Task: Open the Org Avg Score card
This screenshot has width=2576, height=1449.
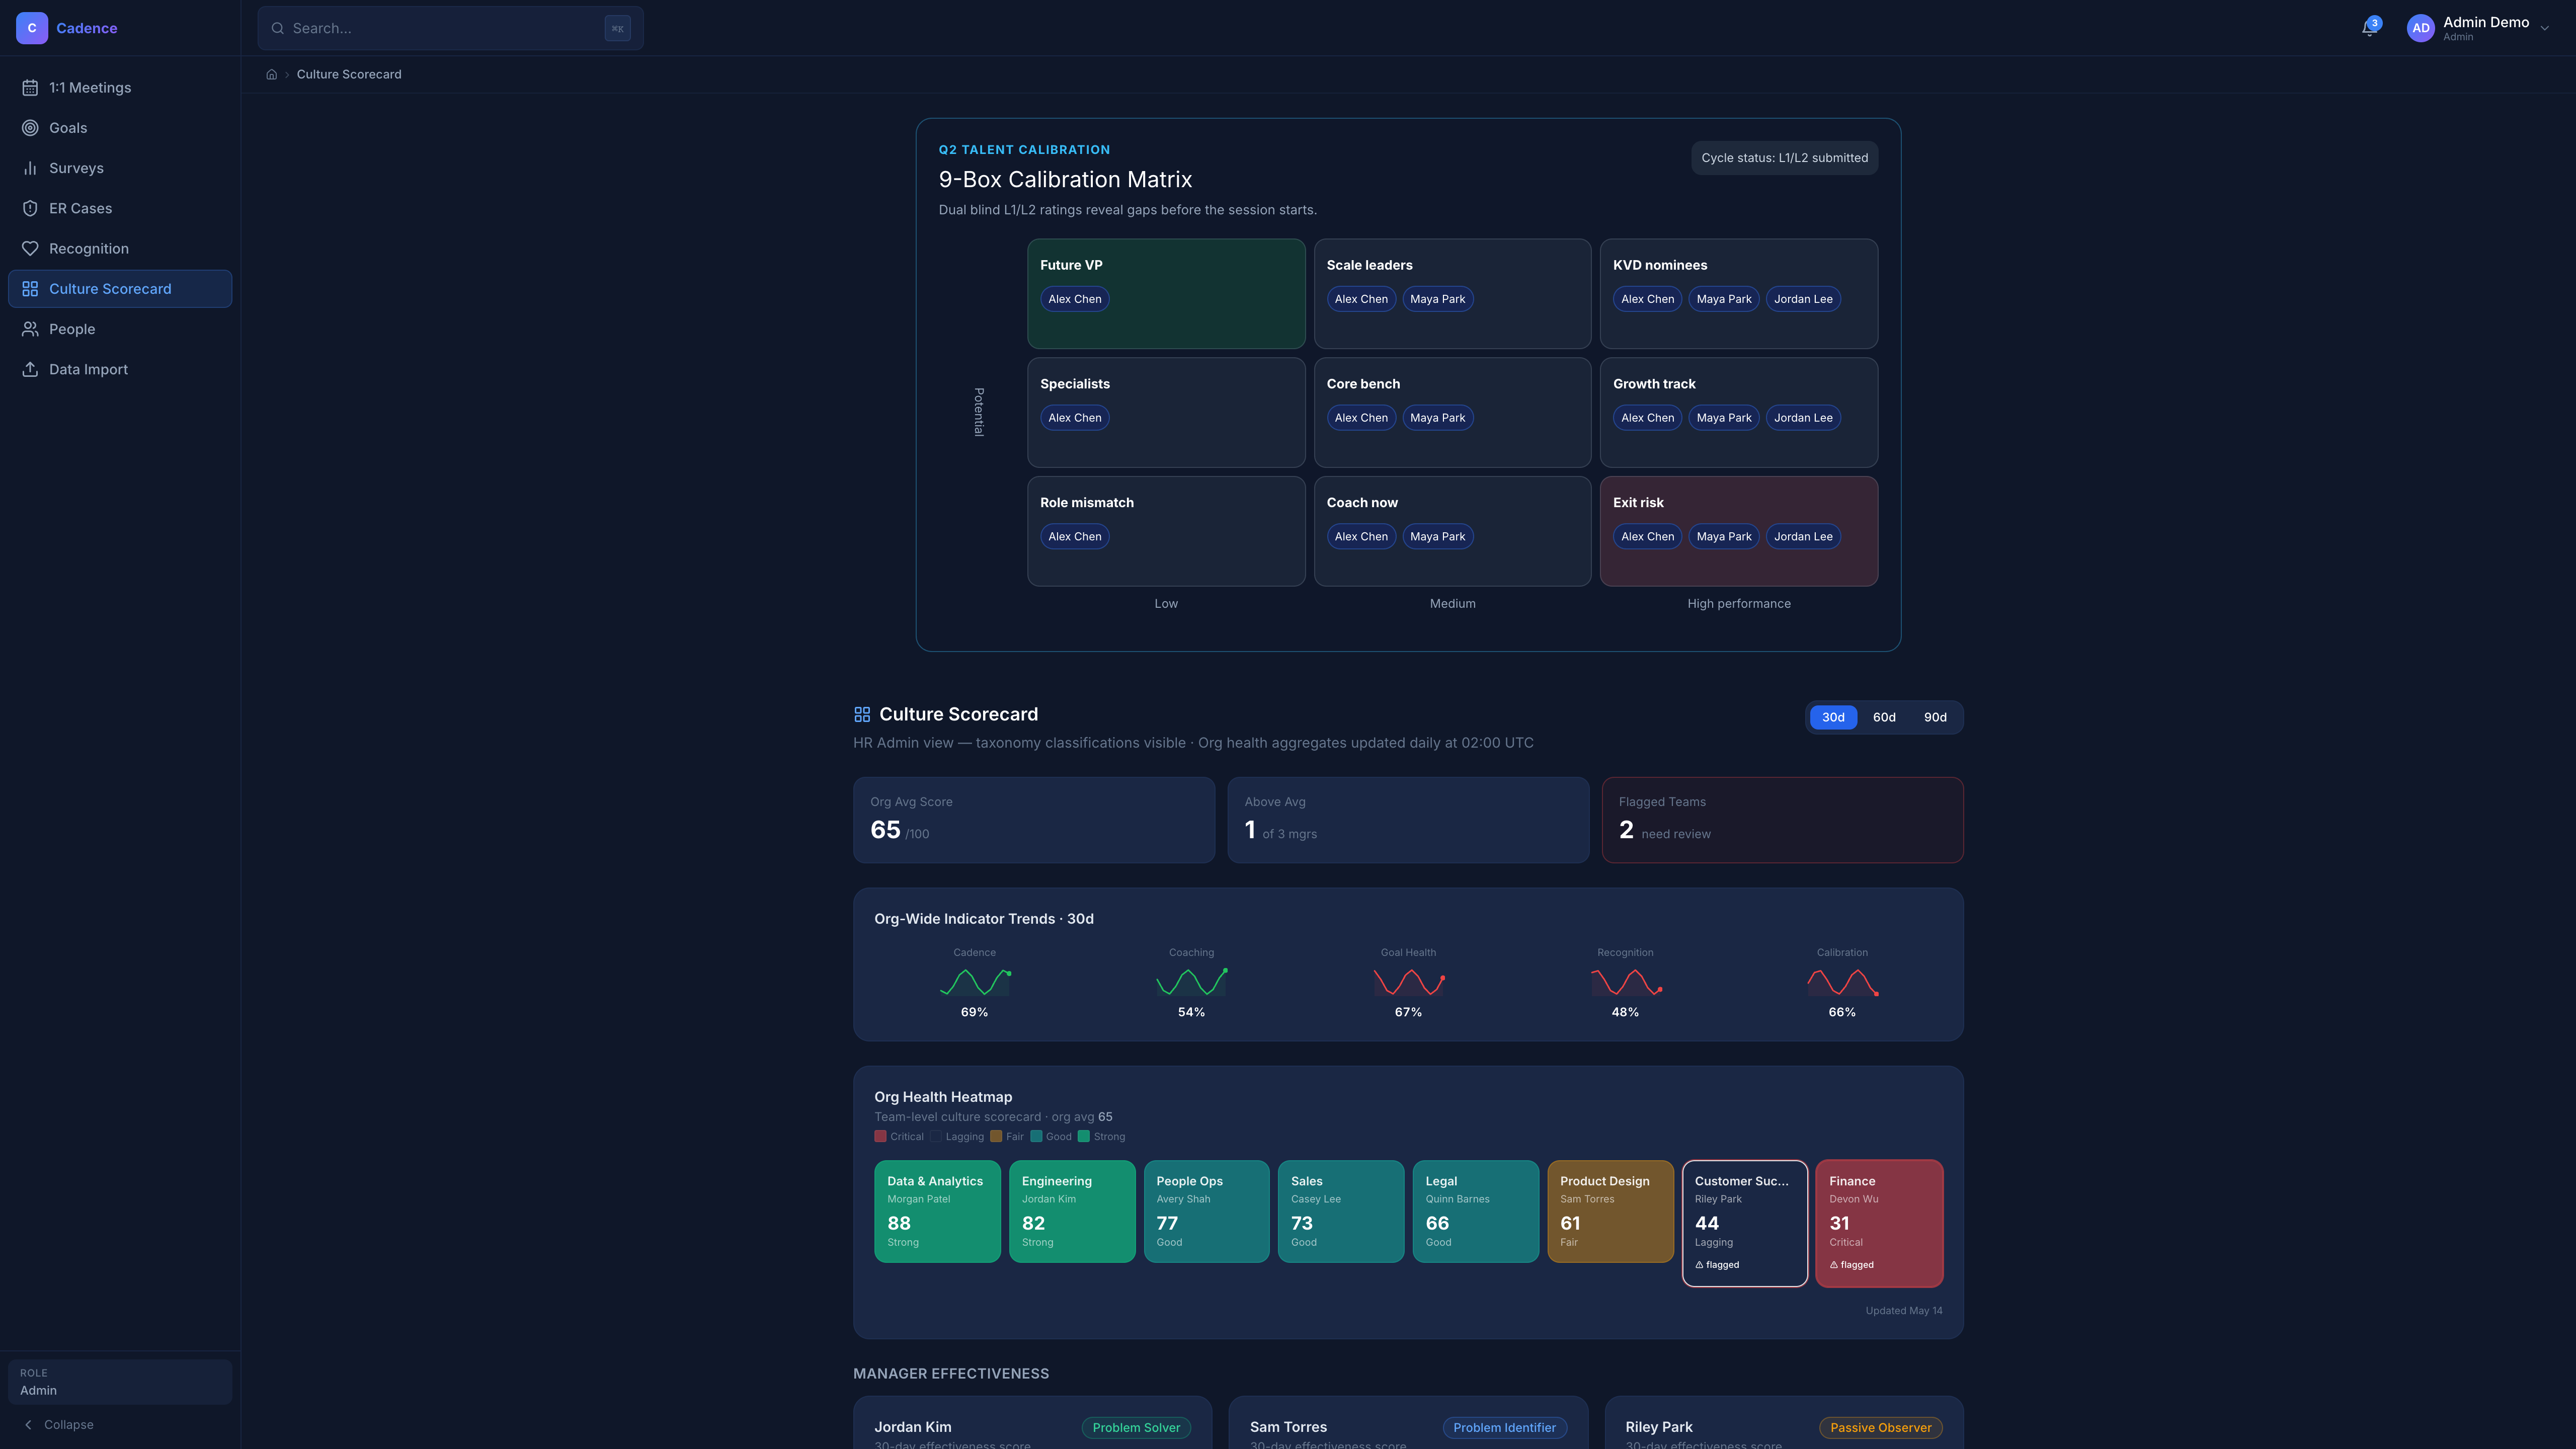Action: pyautogui.click(x=1034, y=820)
